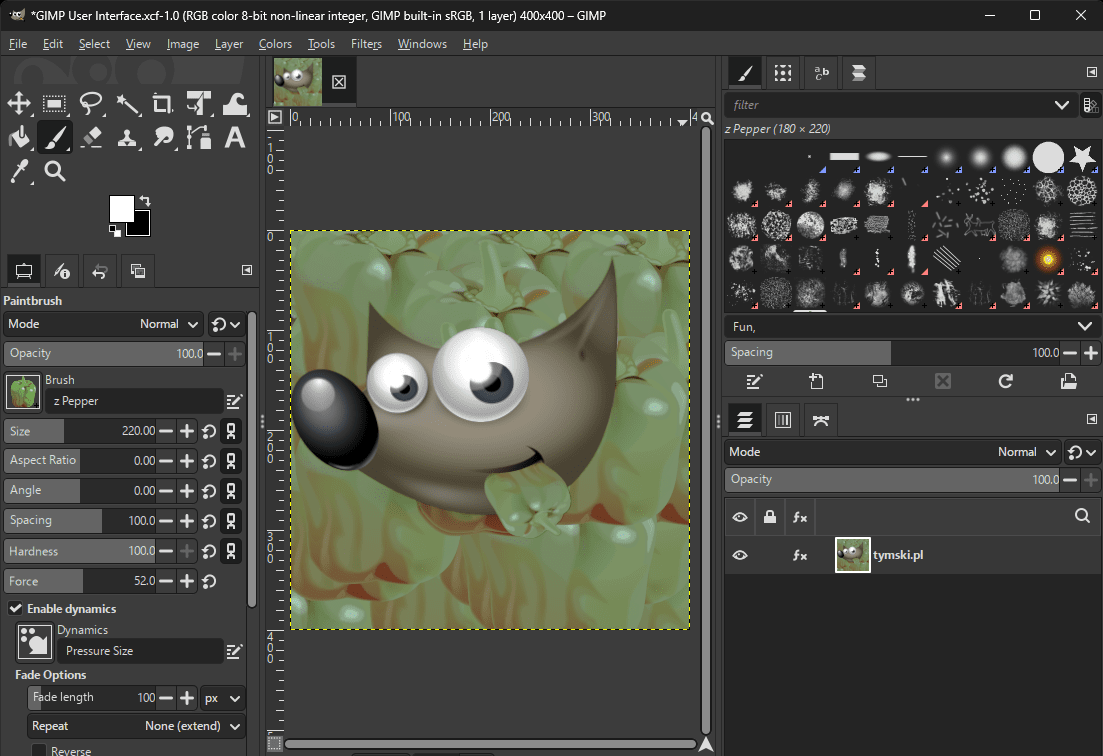Viewport: 1103px width, 756px height.
Task: Select the Move tool
Action: [x=19, y=103]
